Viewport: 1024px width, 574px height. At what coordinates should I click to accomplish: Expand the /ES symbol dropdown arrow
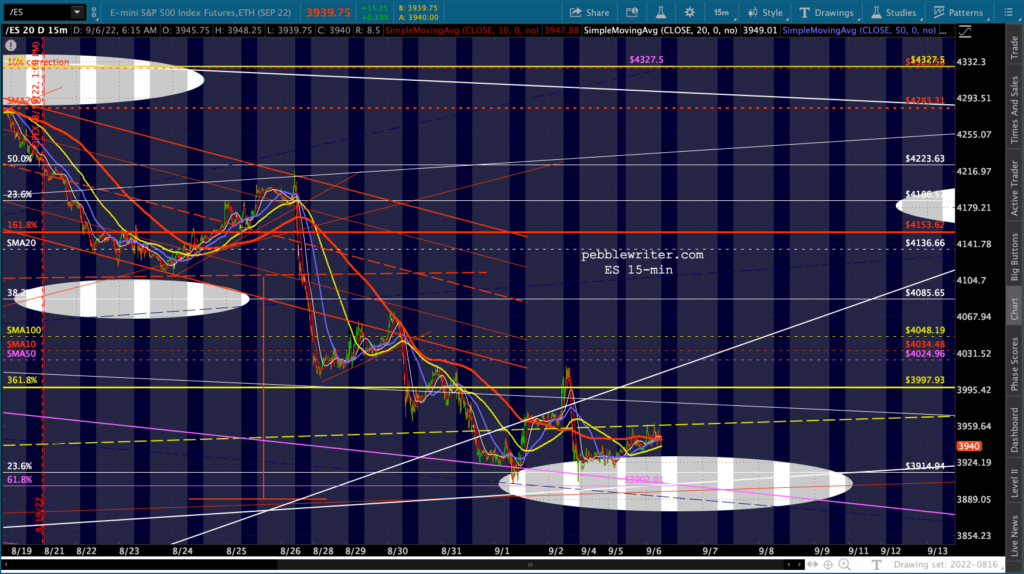(77, 13)
